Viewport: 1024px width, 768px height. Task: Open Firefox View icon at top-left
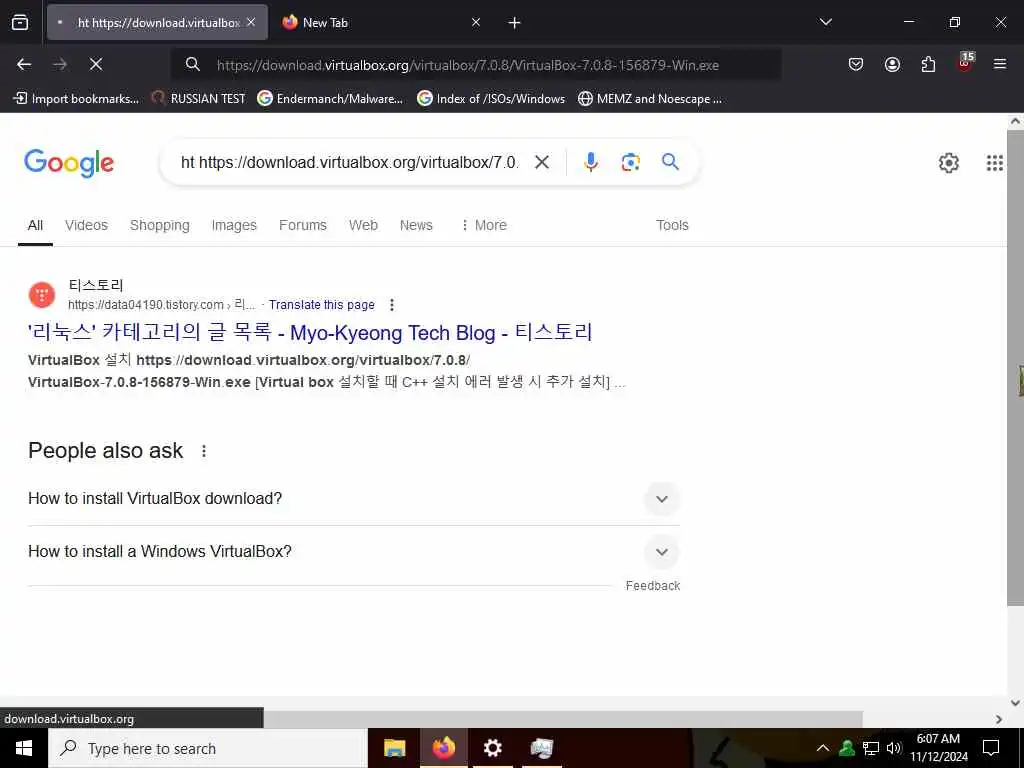pyautogui.click(x=20, y=23)
